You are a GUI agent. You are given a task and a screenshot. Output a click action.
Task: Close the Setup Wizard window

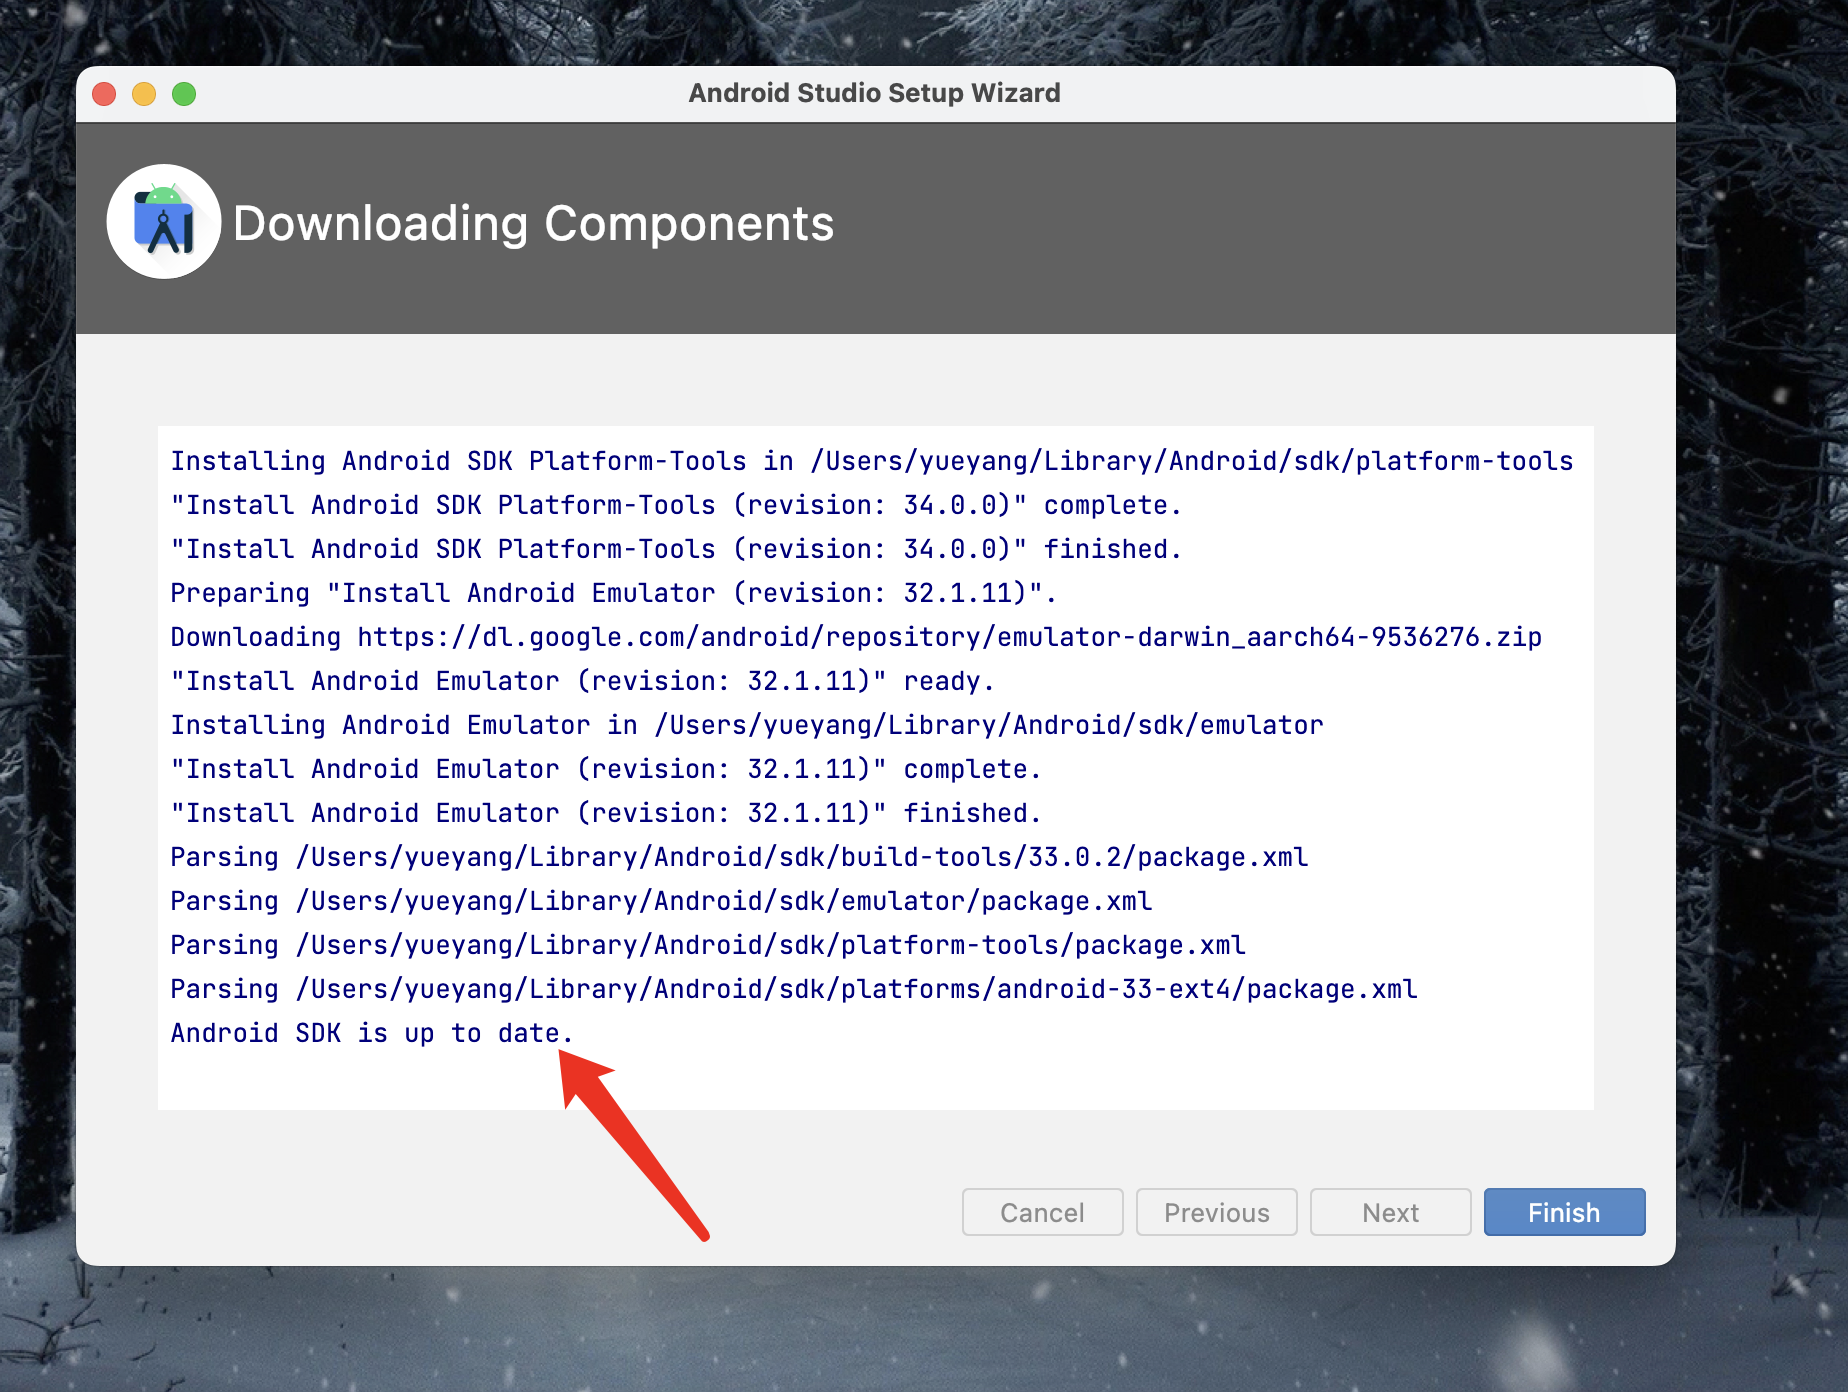pyautogui.click(x=104, y=94)
